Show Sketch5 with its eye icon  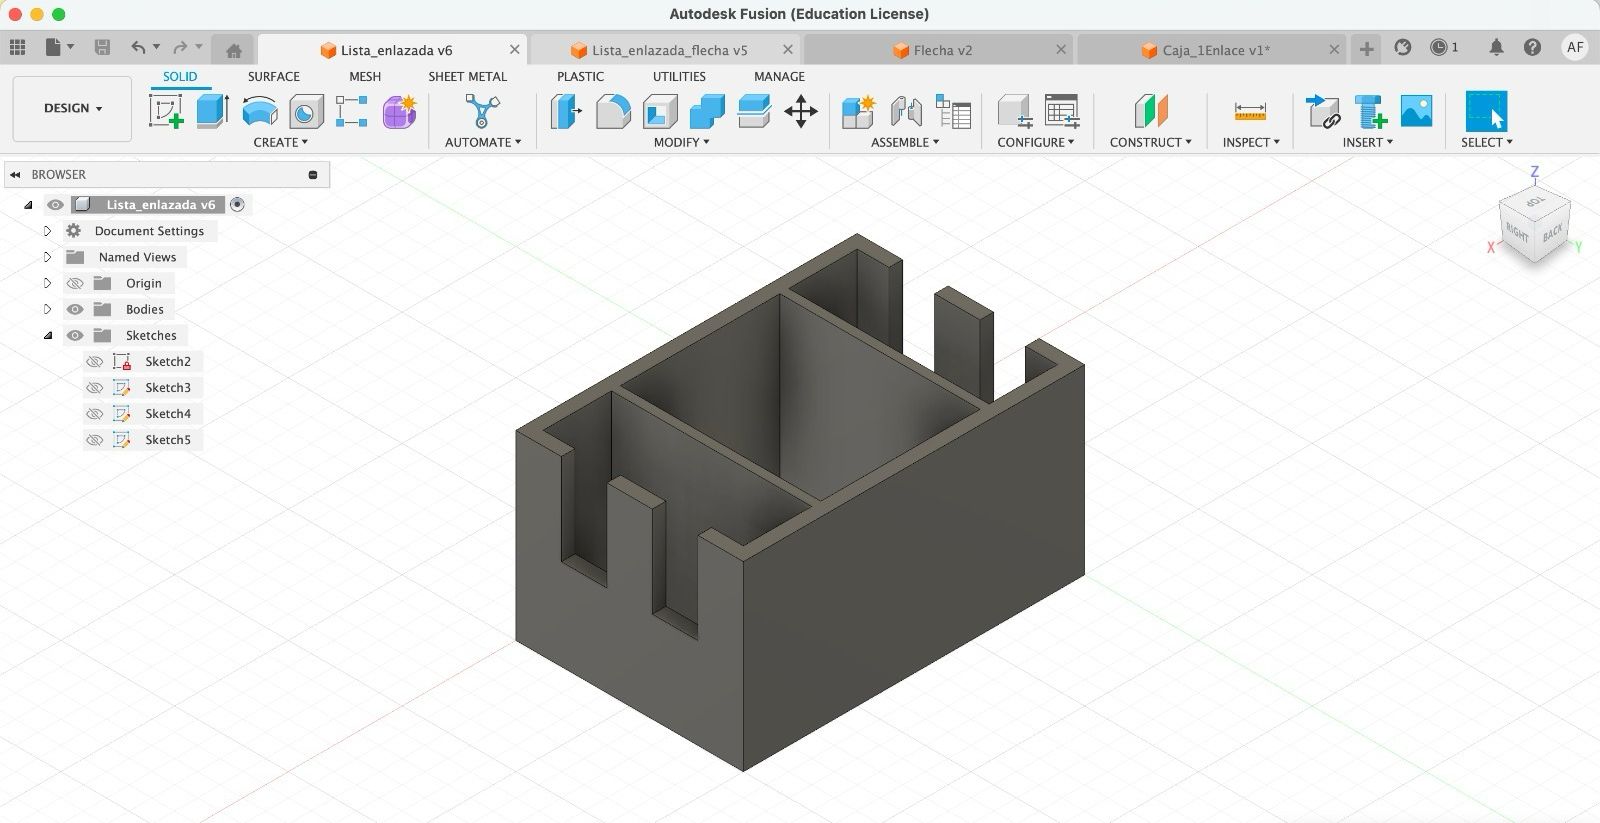click(x=94, y=440)
